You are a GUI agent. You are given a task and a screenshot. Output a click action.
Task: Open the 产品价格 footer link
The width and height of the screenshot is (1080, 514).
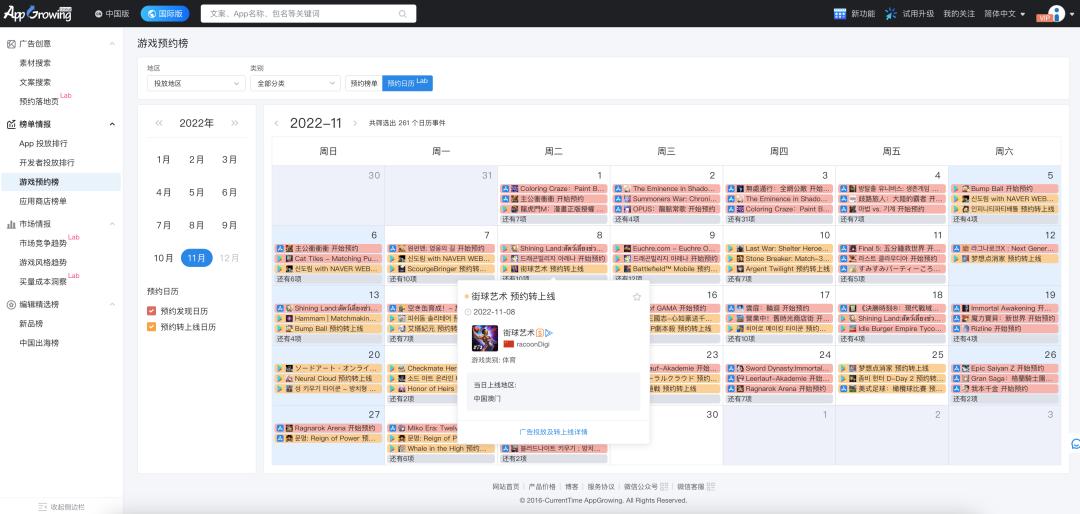coord(542,486)
